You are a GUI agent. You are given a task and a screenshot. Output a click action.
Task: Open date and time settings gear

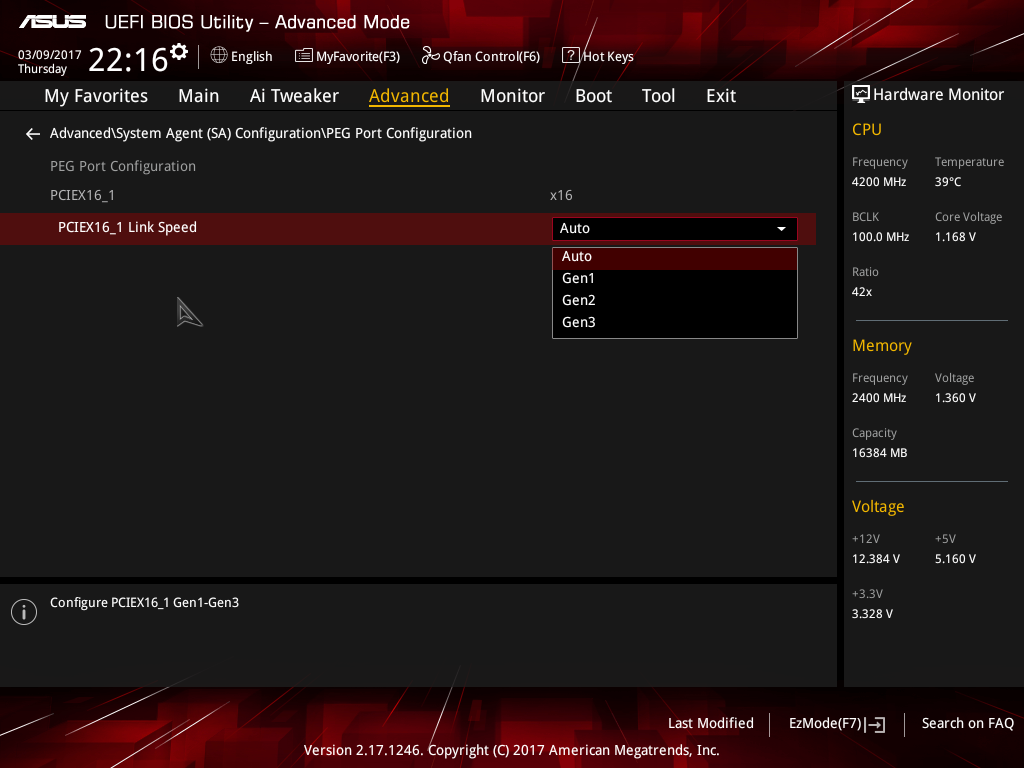coord(179,52)
